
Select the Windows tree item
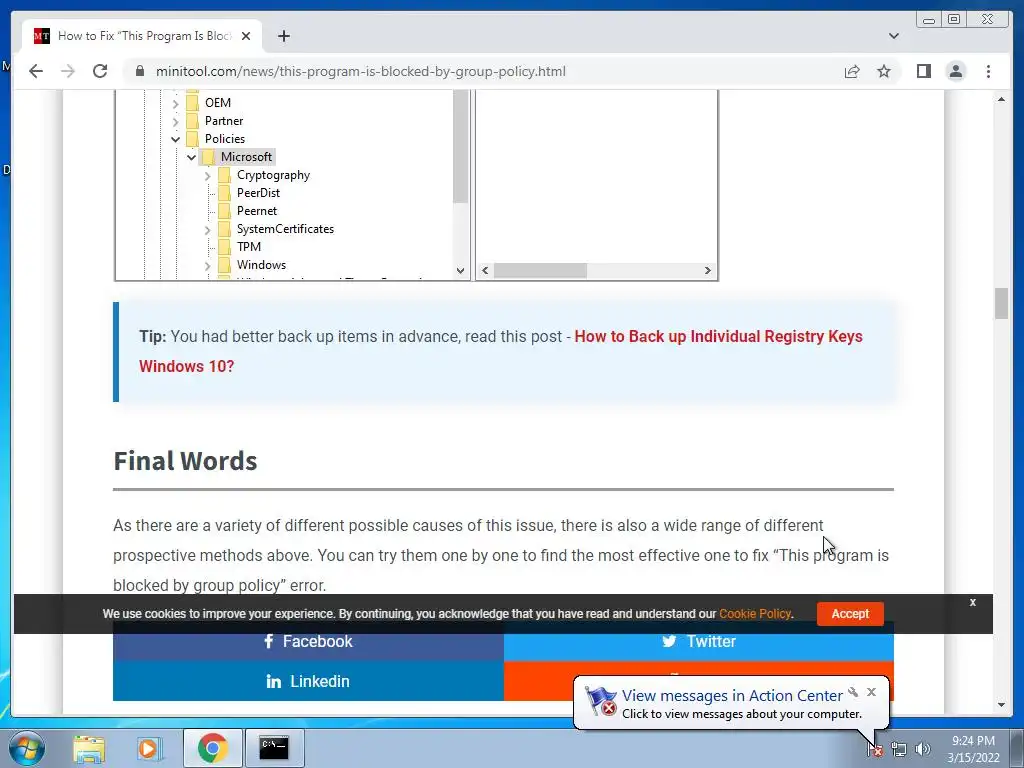(261, 264)
